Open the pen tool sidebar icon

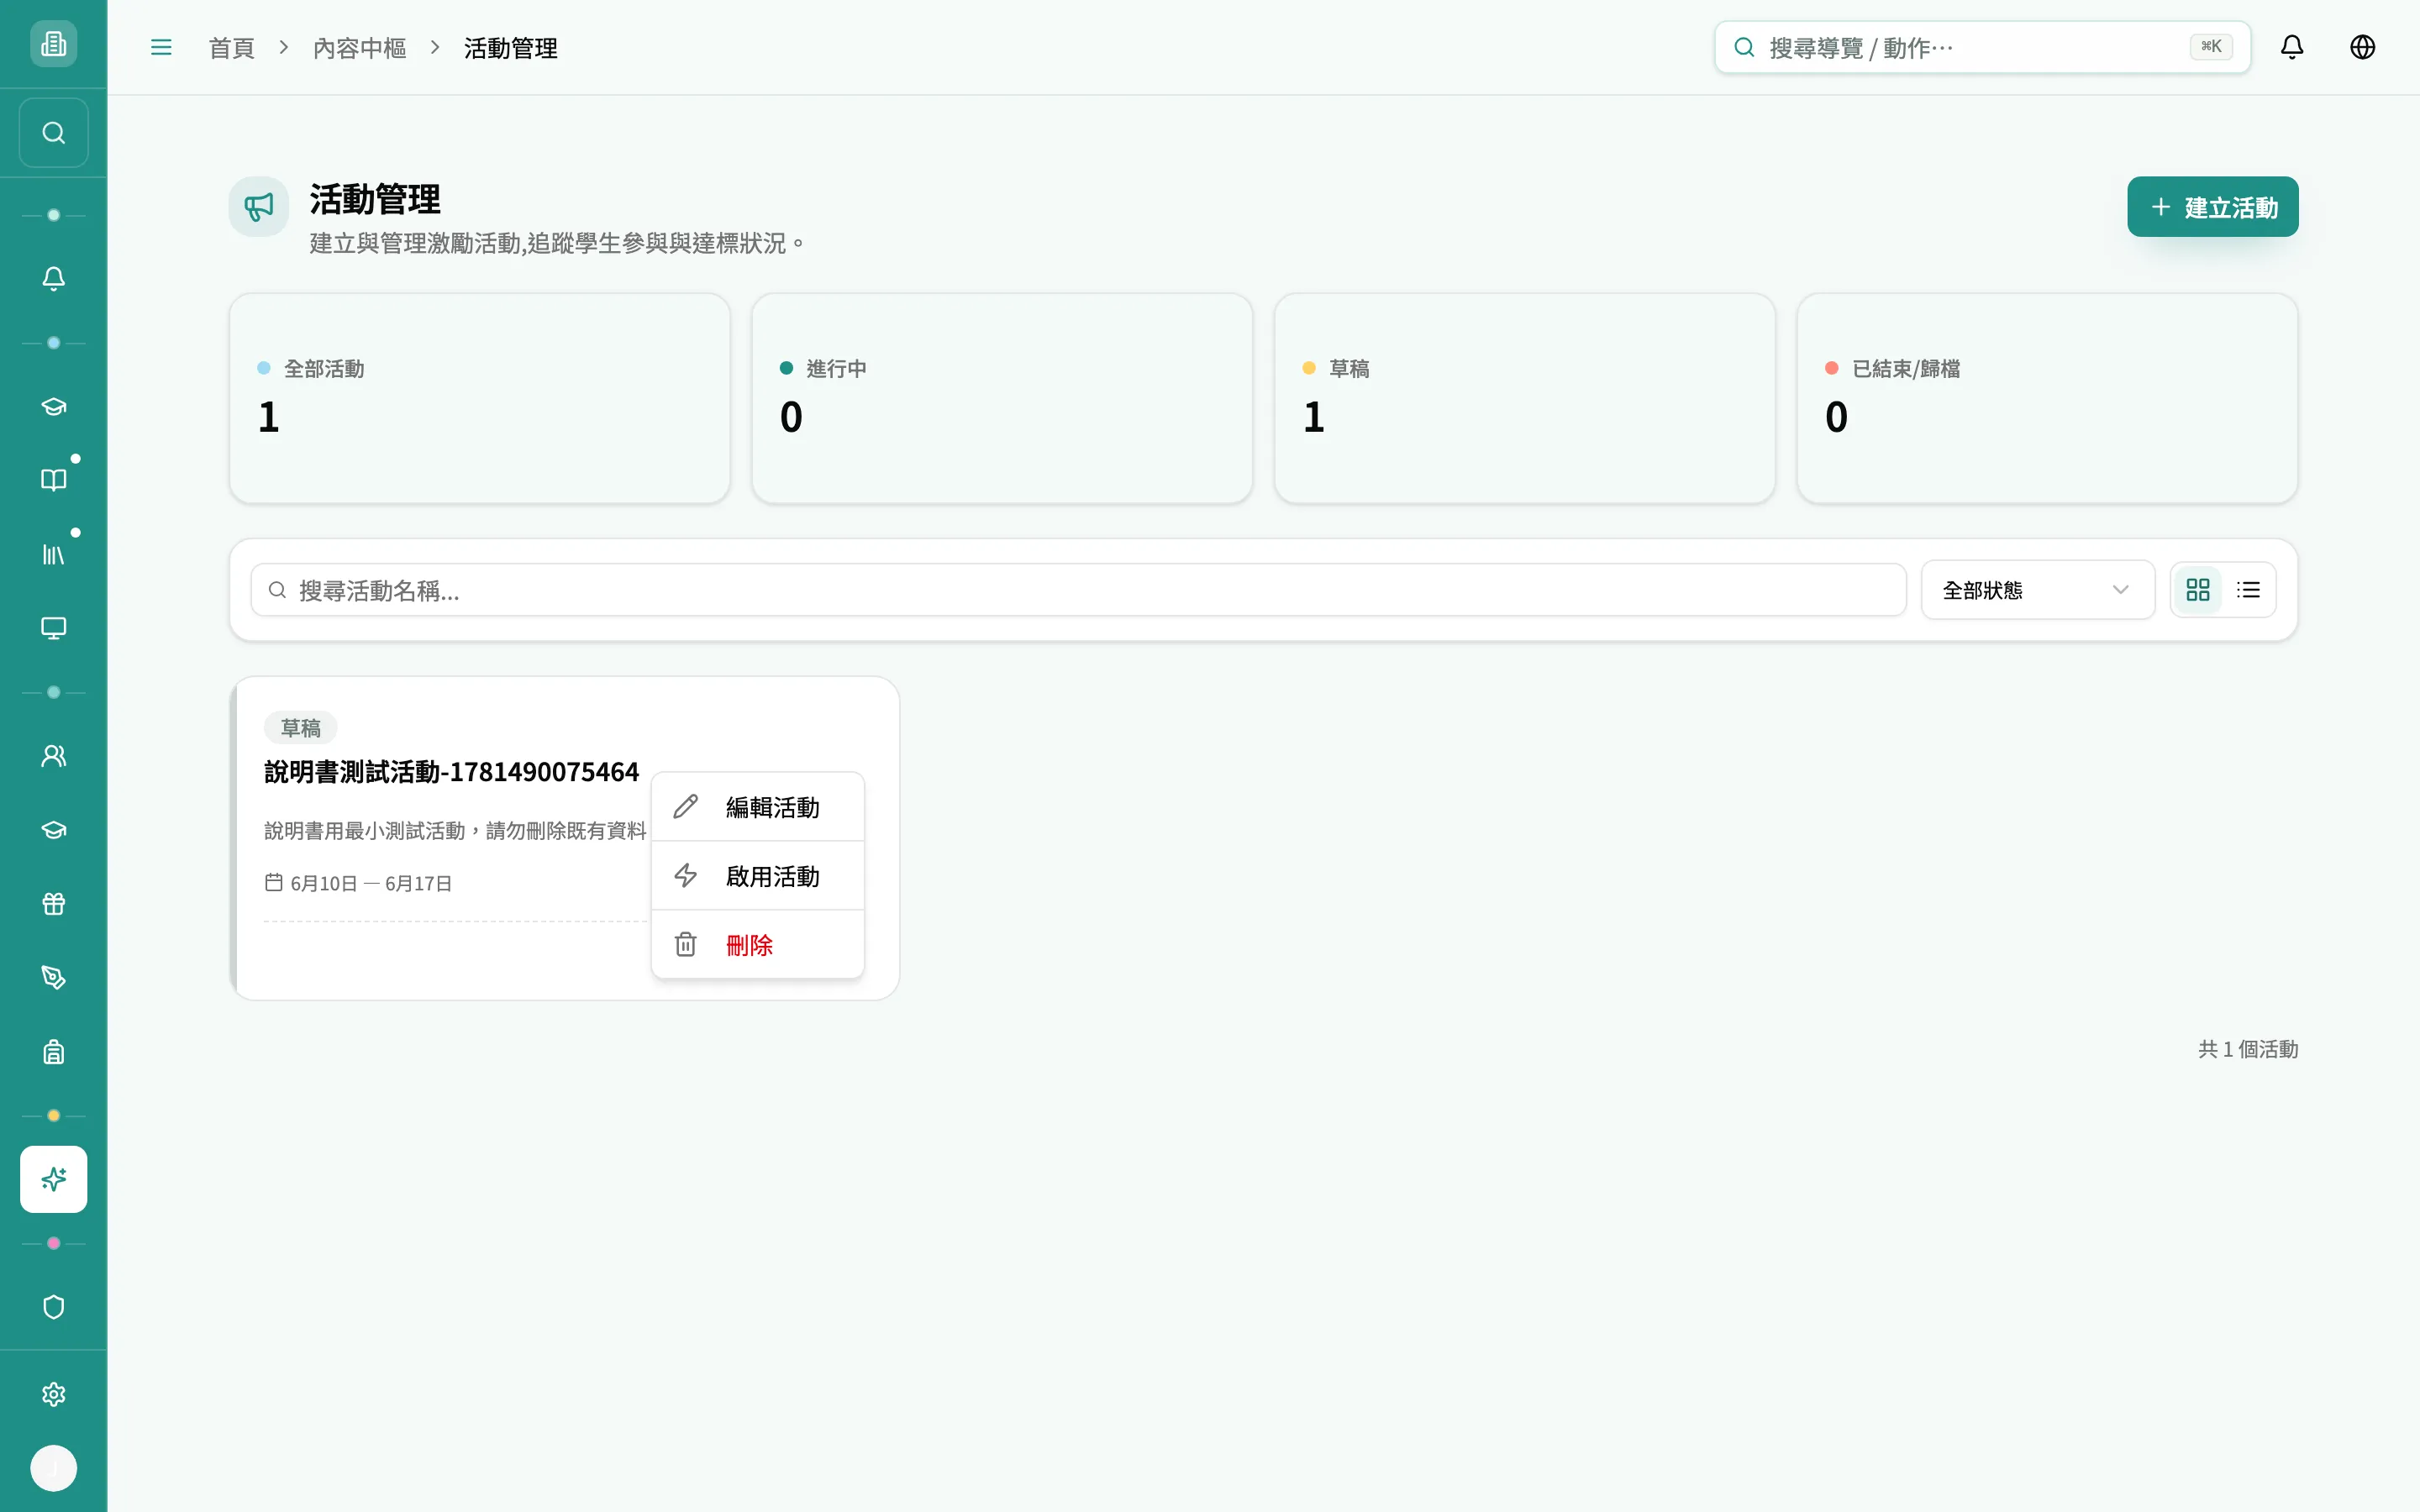pos(53,978)
